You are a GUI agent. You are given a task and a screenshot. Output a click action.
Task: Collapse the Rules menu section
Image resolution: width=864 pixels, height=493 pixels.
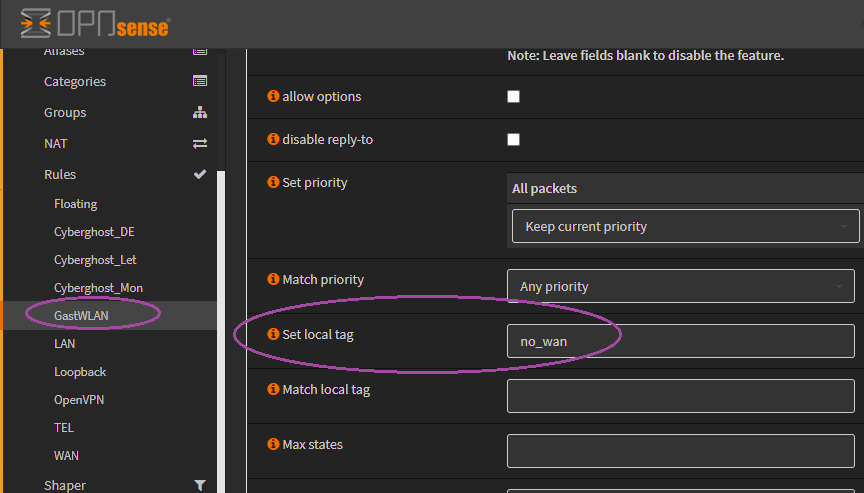pyautogui.click(x=60, y=174)
